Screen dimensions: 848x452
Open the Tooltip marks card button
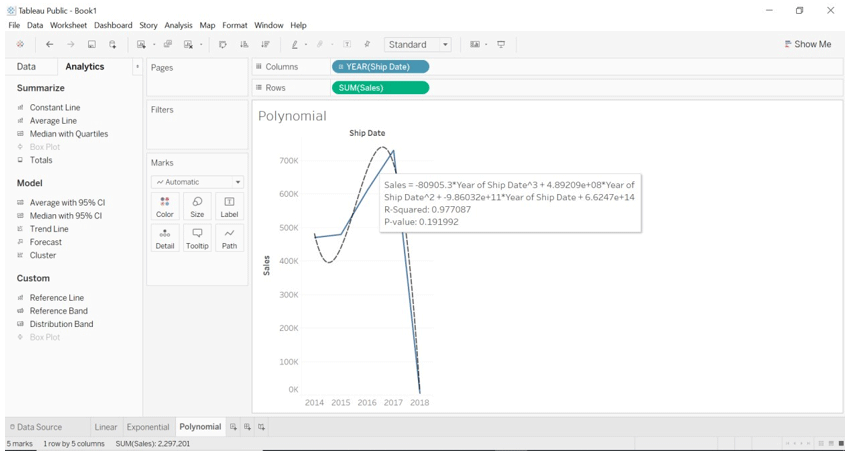[x=197, y=238]
